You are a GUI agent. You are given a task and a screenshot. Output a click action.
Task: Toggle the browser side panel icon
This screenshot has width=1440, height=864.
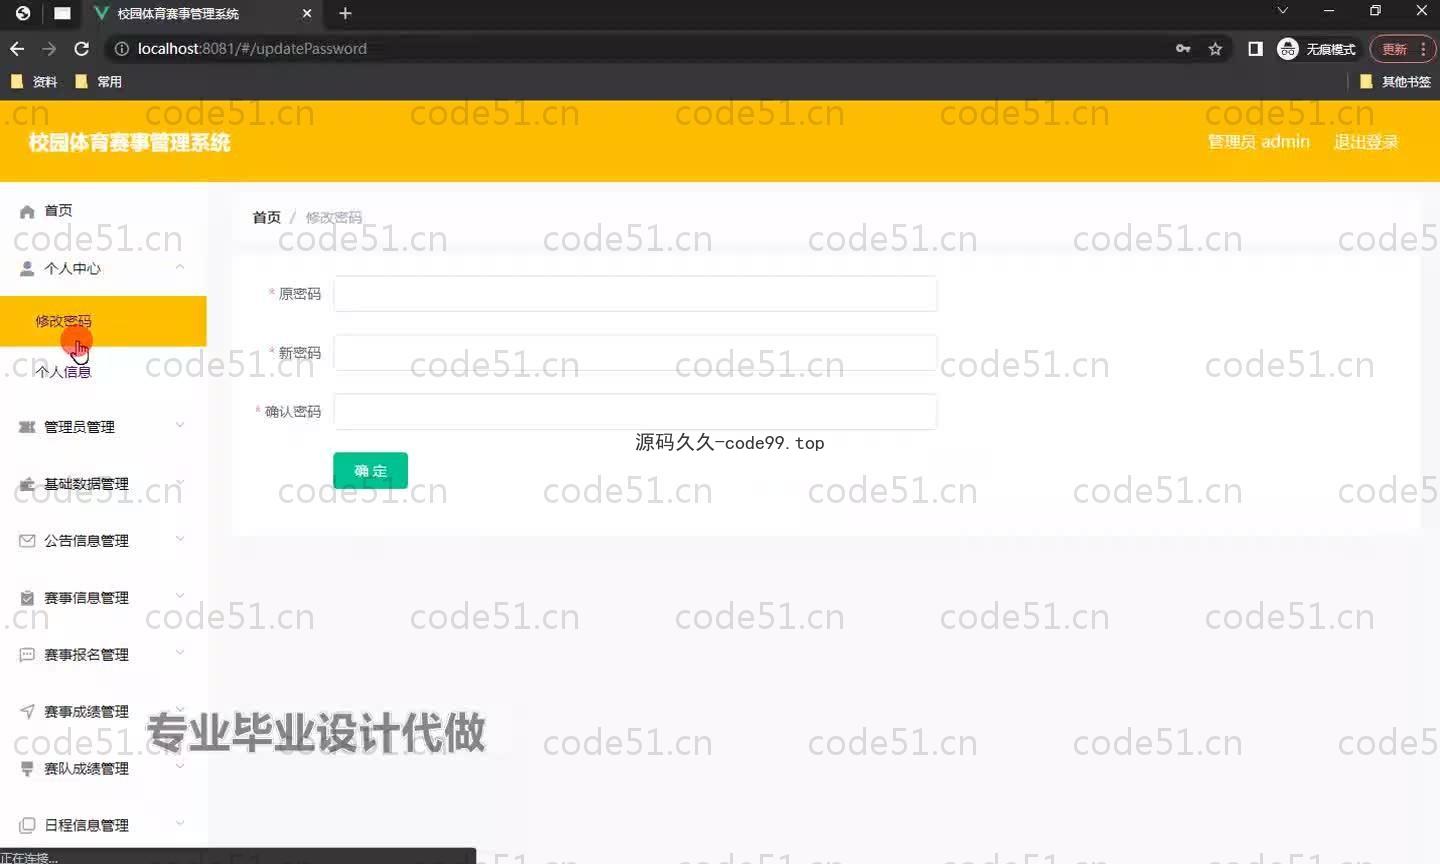1255,49
